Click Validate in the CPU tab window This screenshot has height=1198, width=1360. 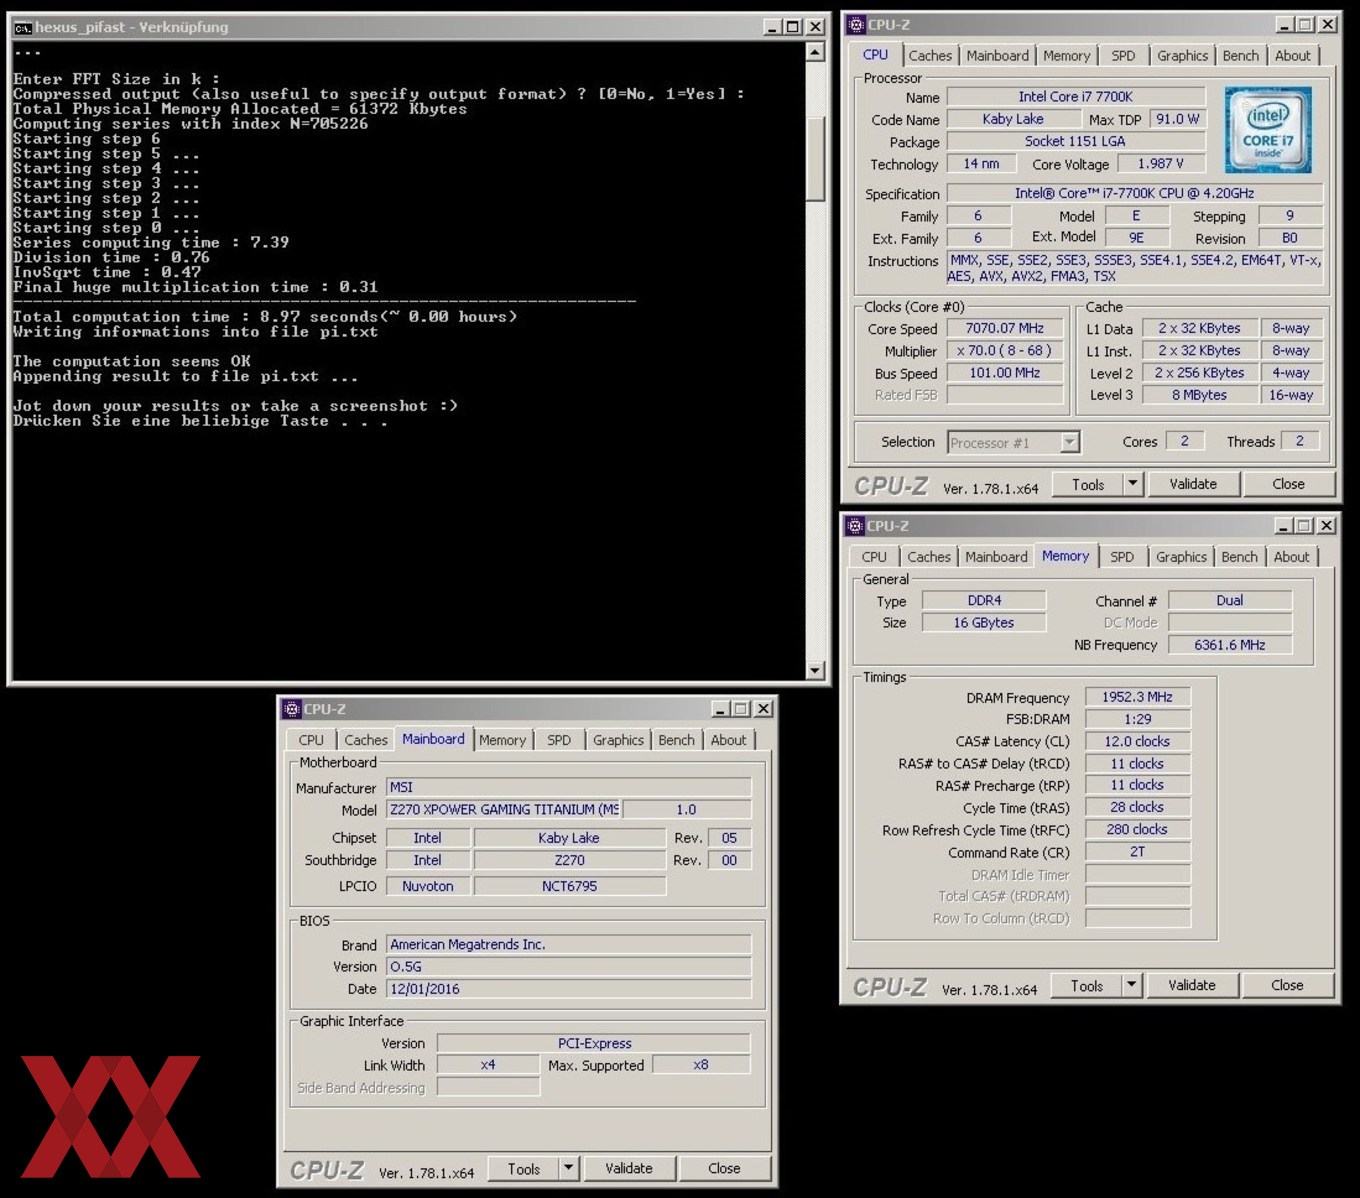[1193, 484]
